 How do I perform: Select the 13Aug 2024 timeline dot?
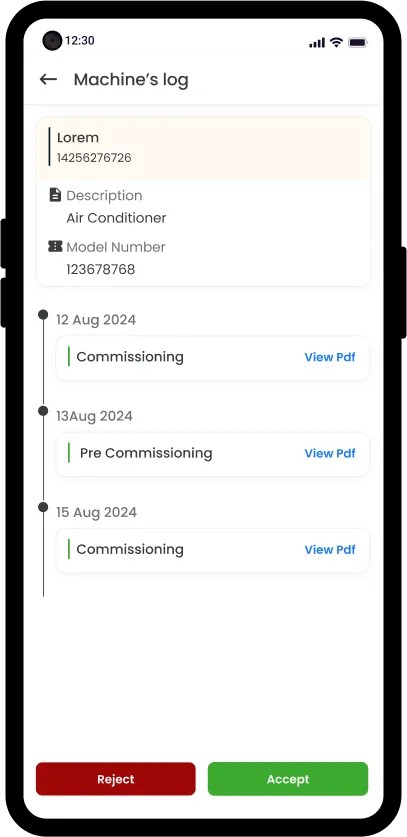coord(43,410)
